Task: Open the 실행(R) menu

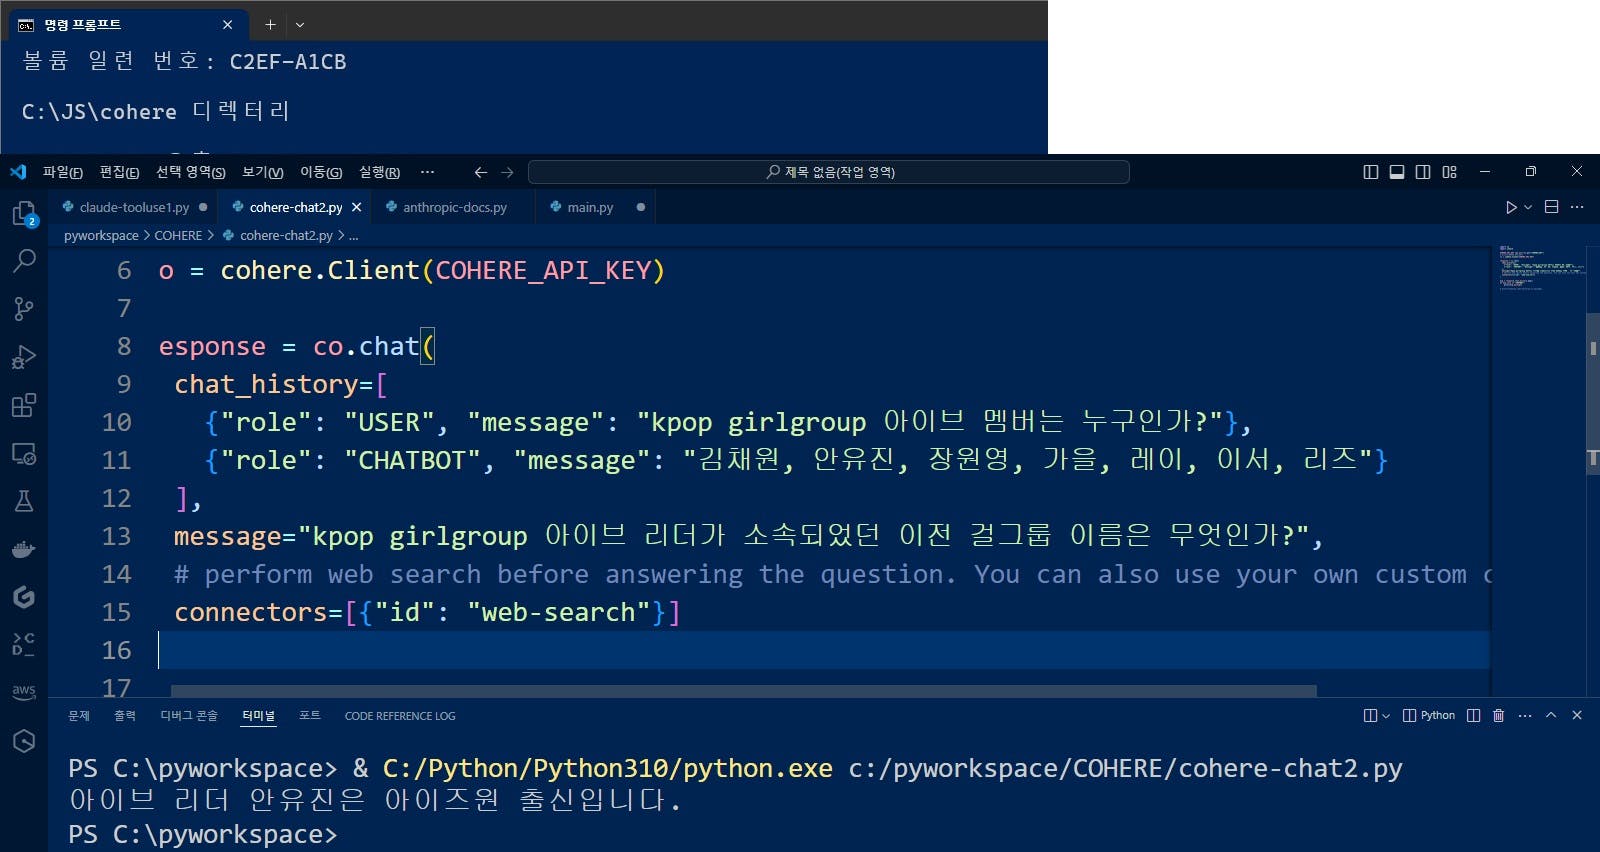Action: click(379, 172)
